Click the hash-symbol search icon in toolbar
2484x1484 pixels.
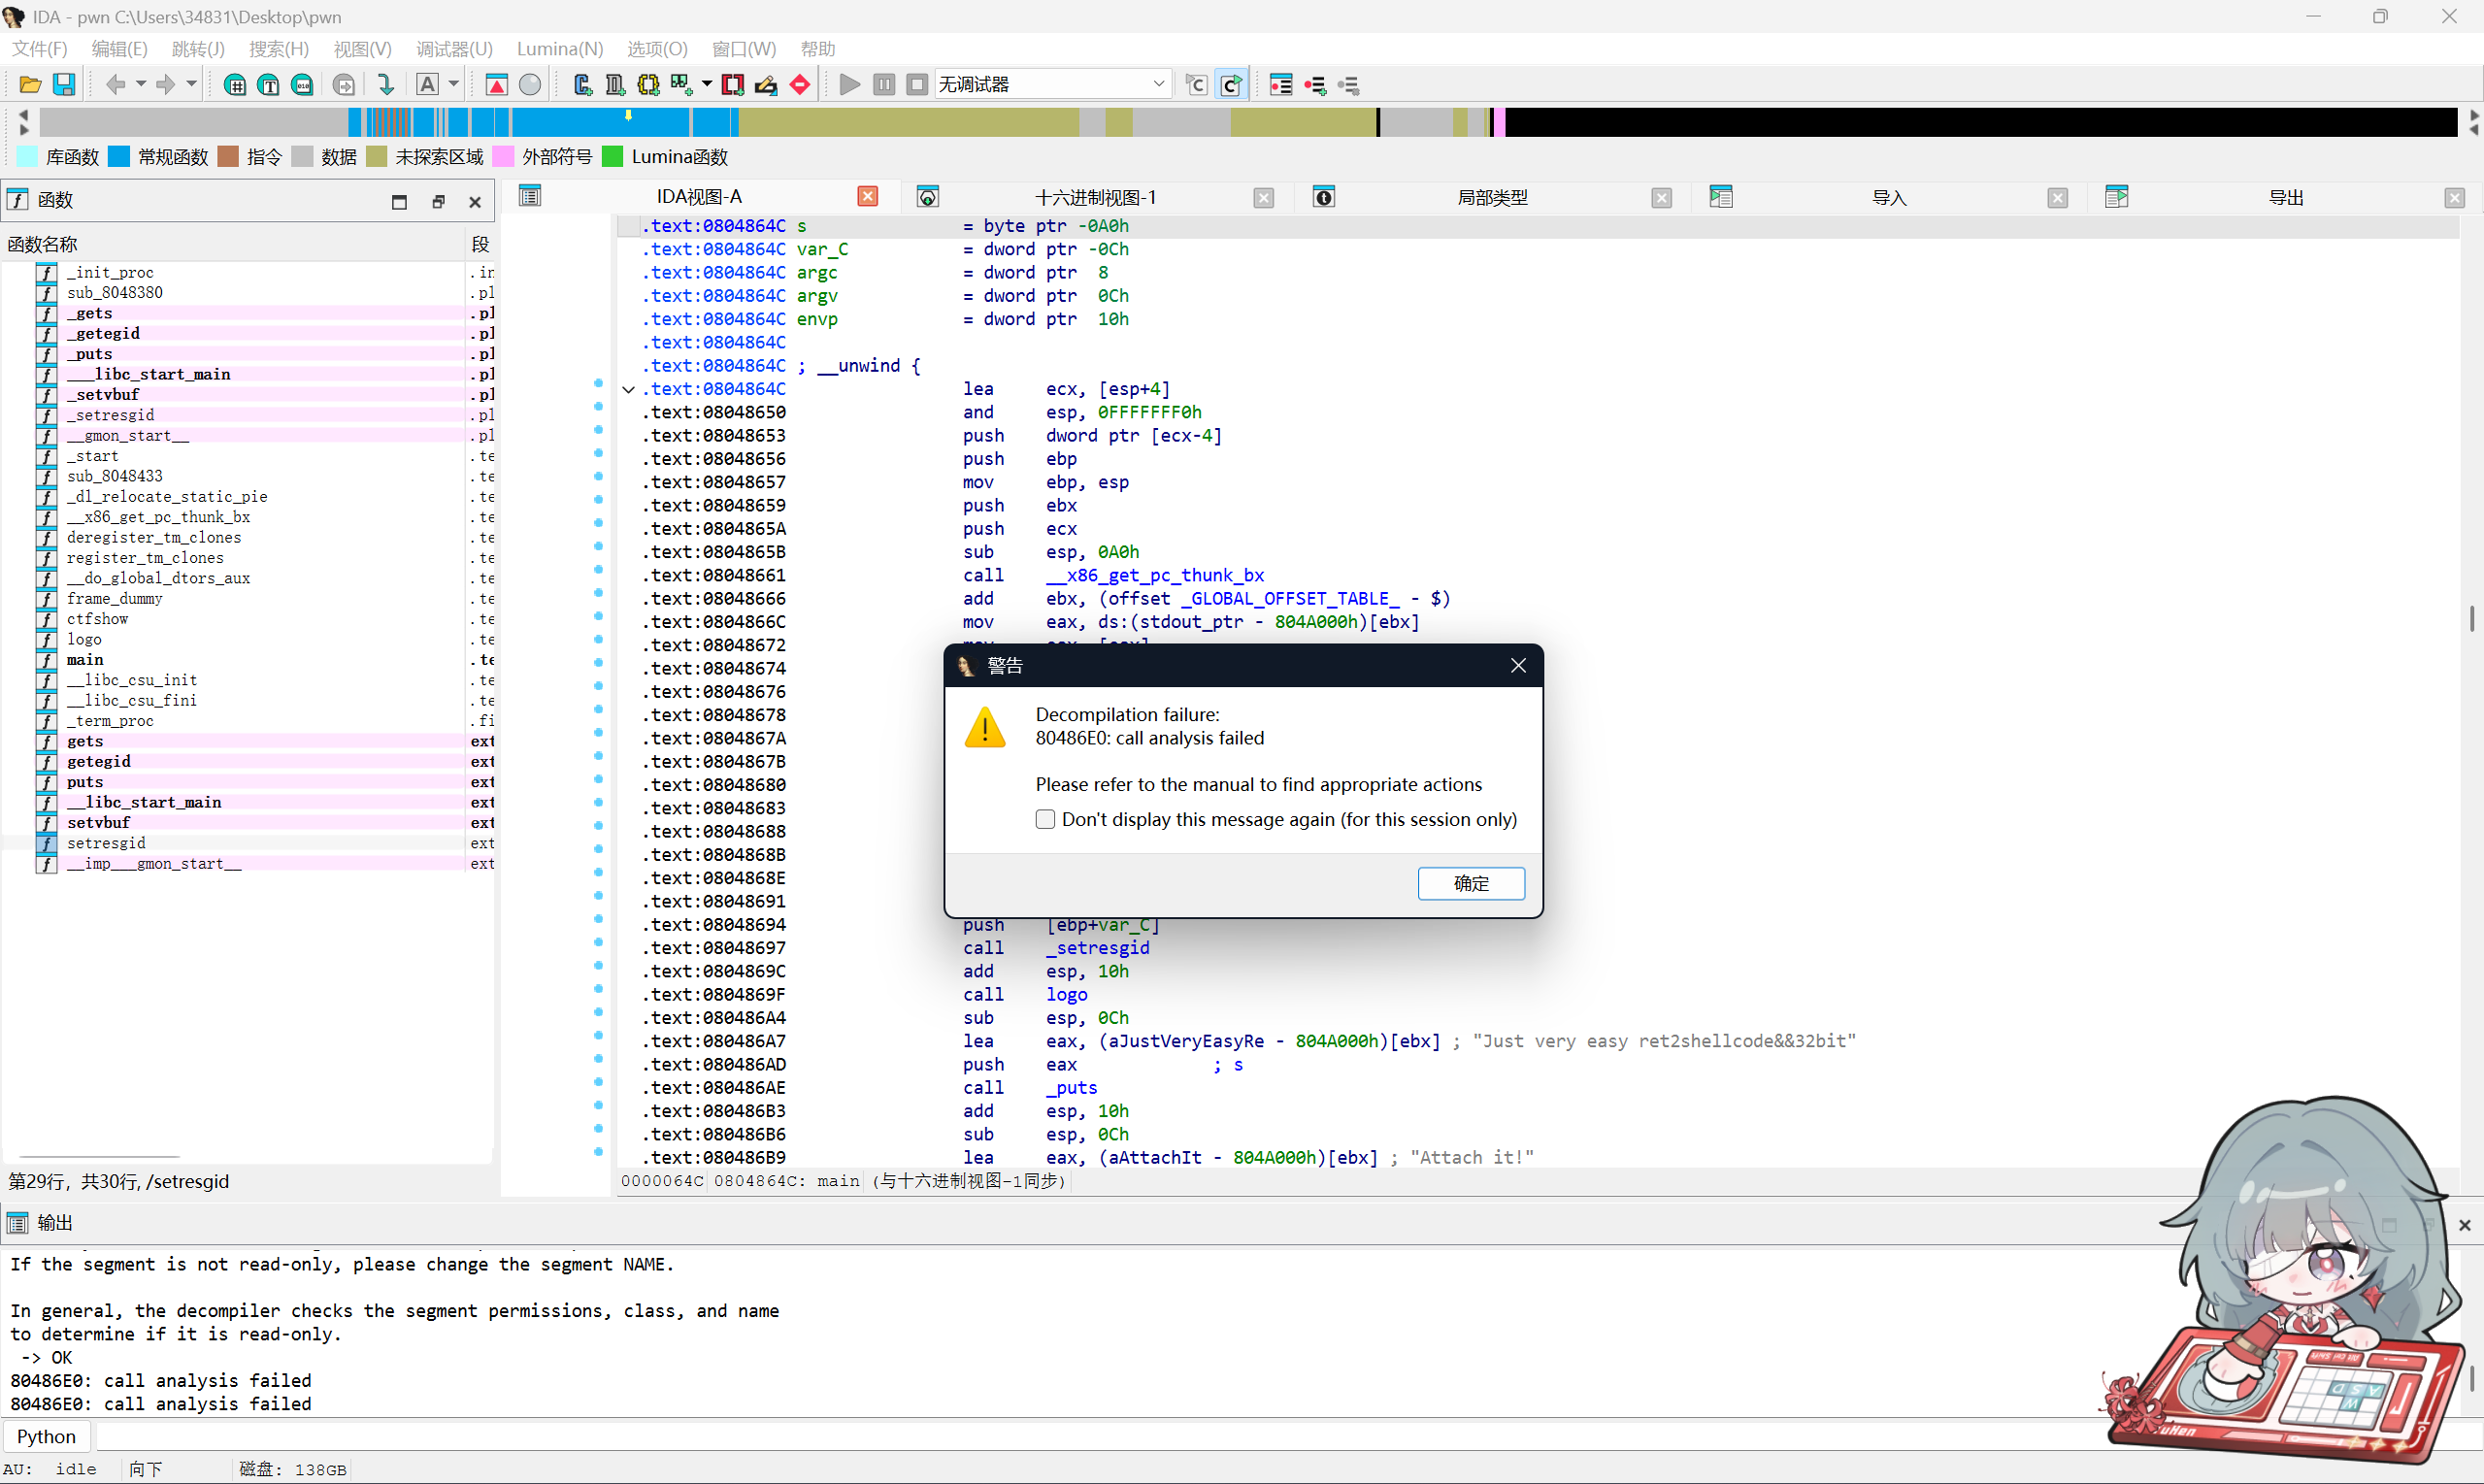(235, 85)
